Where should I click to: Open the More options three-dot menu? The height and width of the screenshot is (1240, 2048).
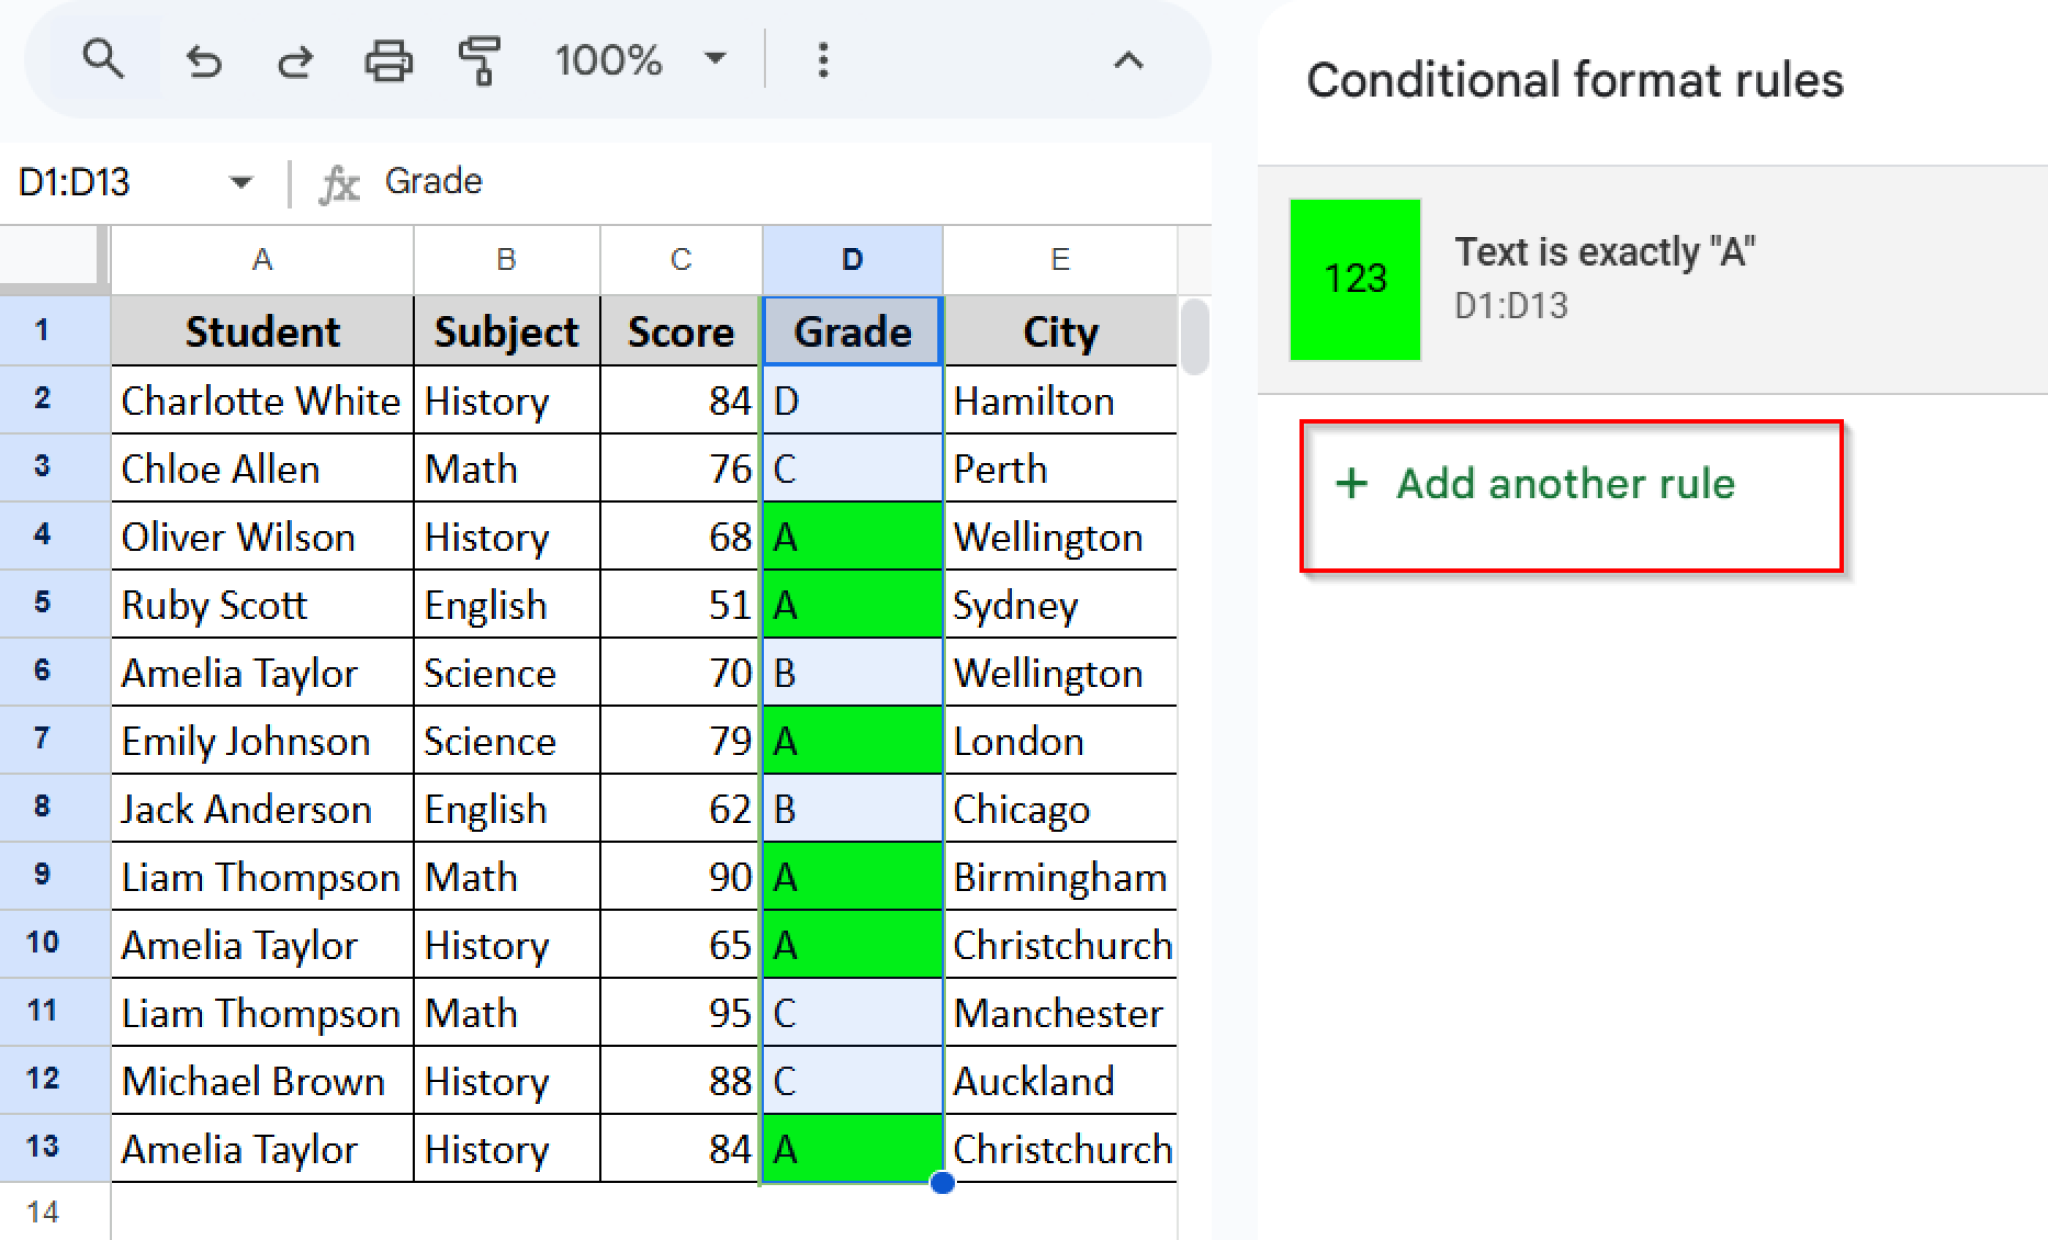[822, 60]
